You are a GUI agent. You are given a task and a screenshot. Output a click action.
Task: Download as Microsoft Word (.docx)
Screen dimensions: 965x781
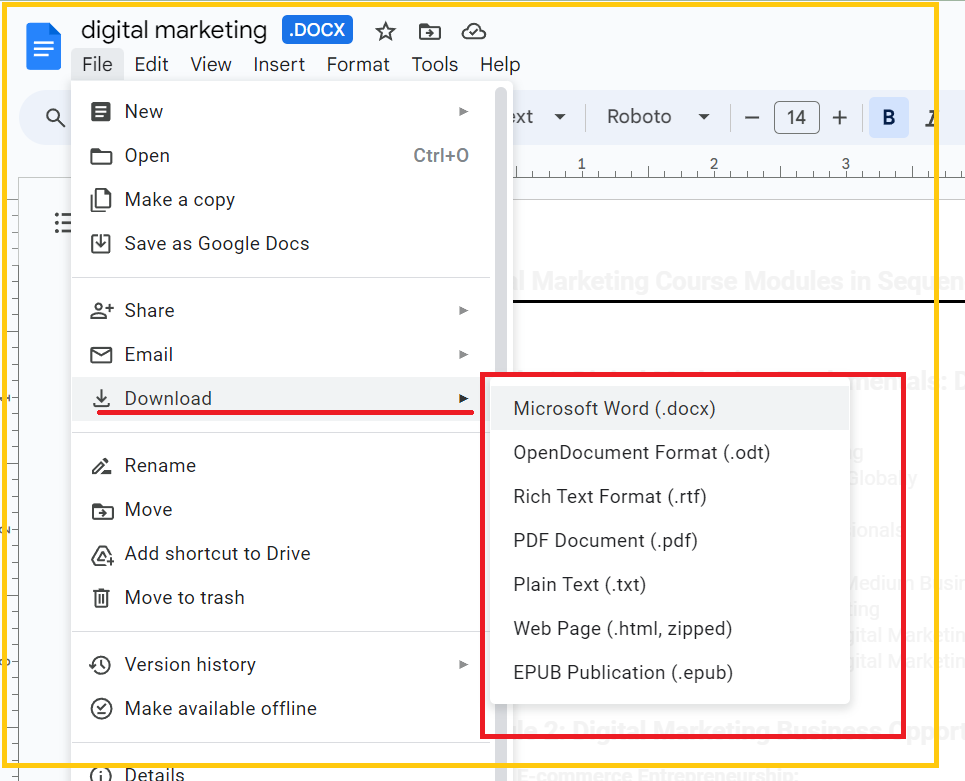pos(670,409)
